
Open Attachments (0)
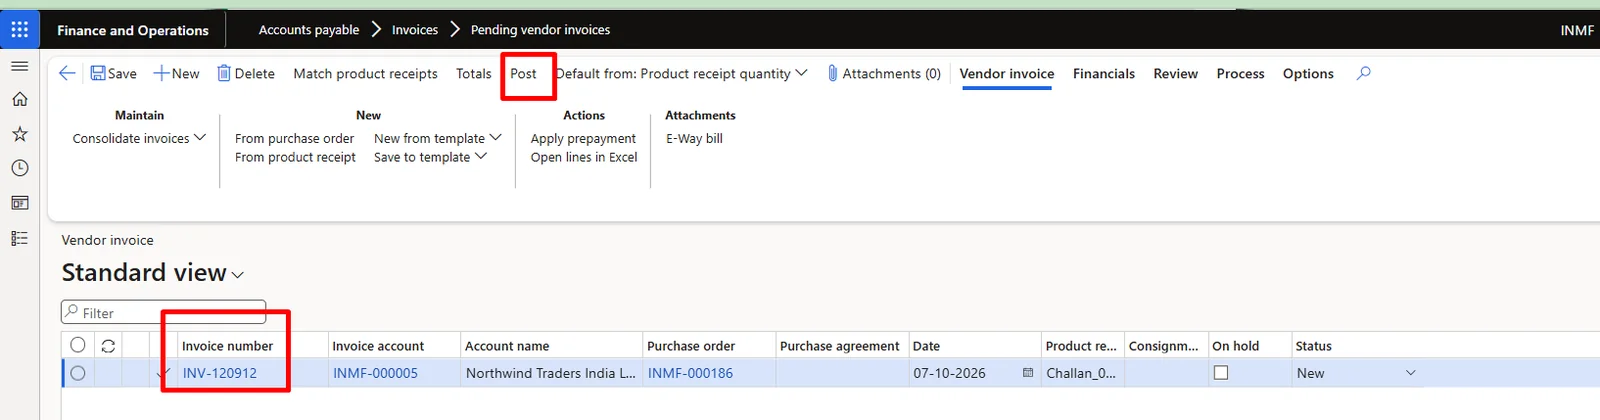point(884,73)
